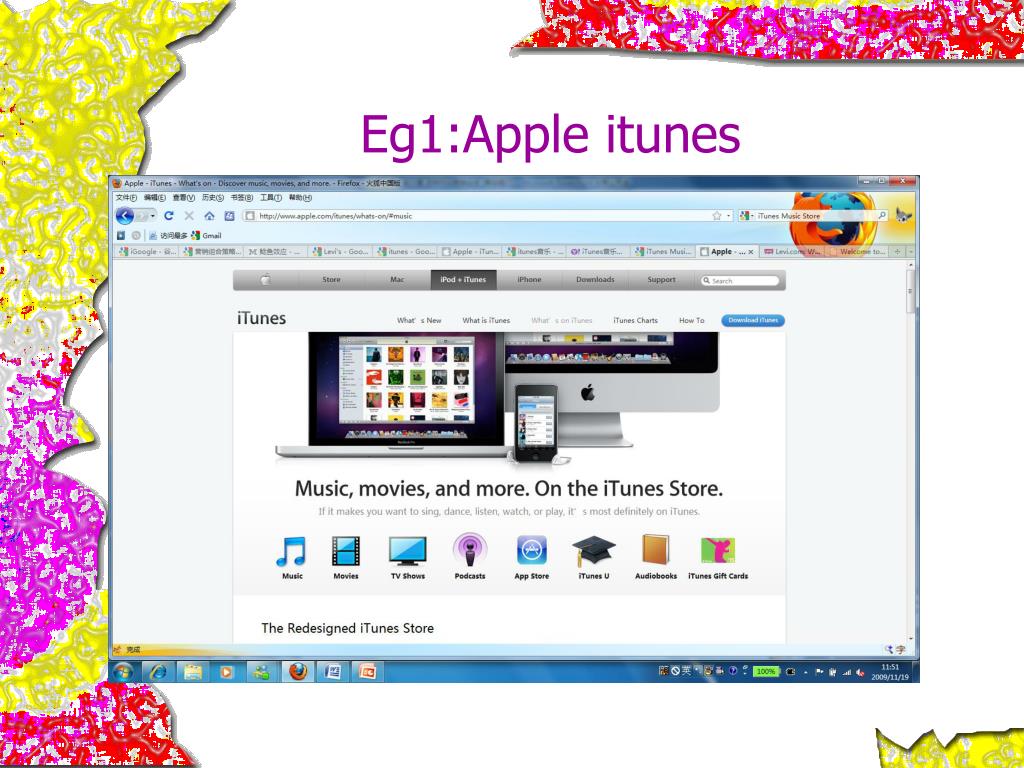Switch to the itunes - Goo... tab
Screen dimensions: 1024x768
(405, 251)
